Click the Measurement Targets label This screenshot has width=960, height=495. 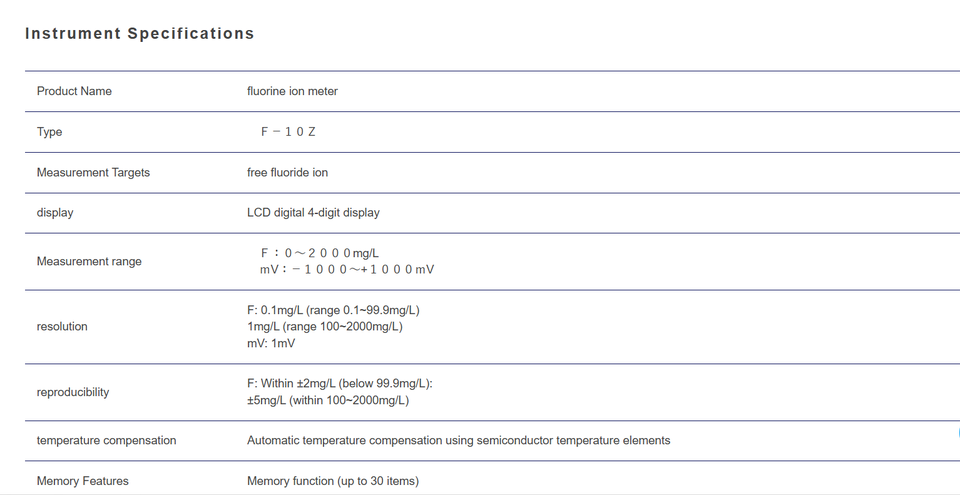93,172
